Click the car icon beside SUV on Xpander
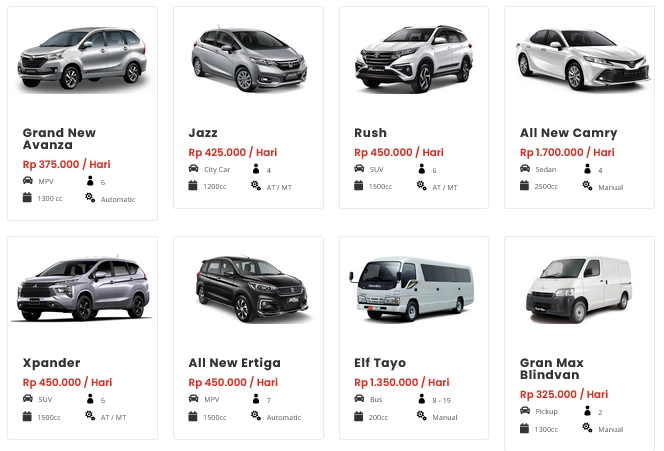This screenshot has height=451, width=664. (x=27, y=399)
